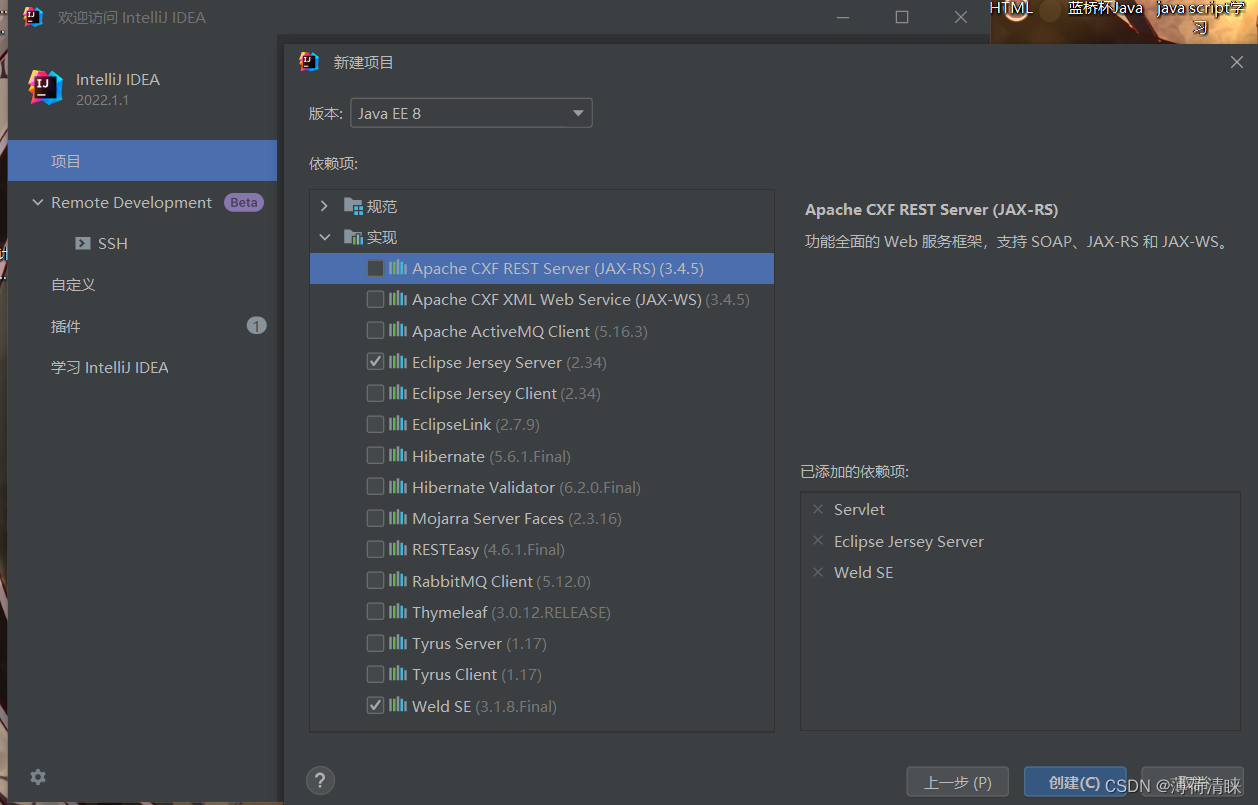
Task: Click the folder icon next to 实现
Action: [353, 237]
